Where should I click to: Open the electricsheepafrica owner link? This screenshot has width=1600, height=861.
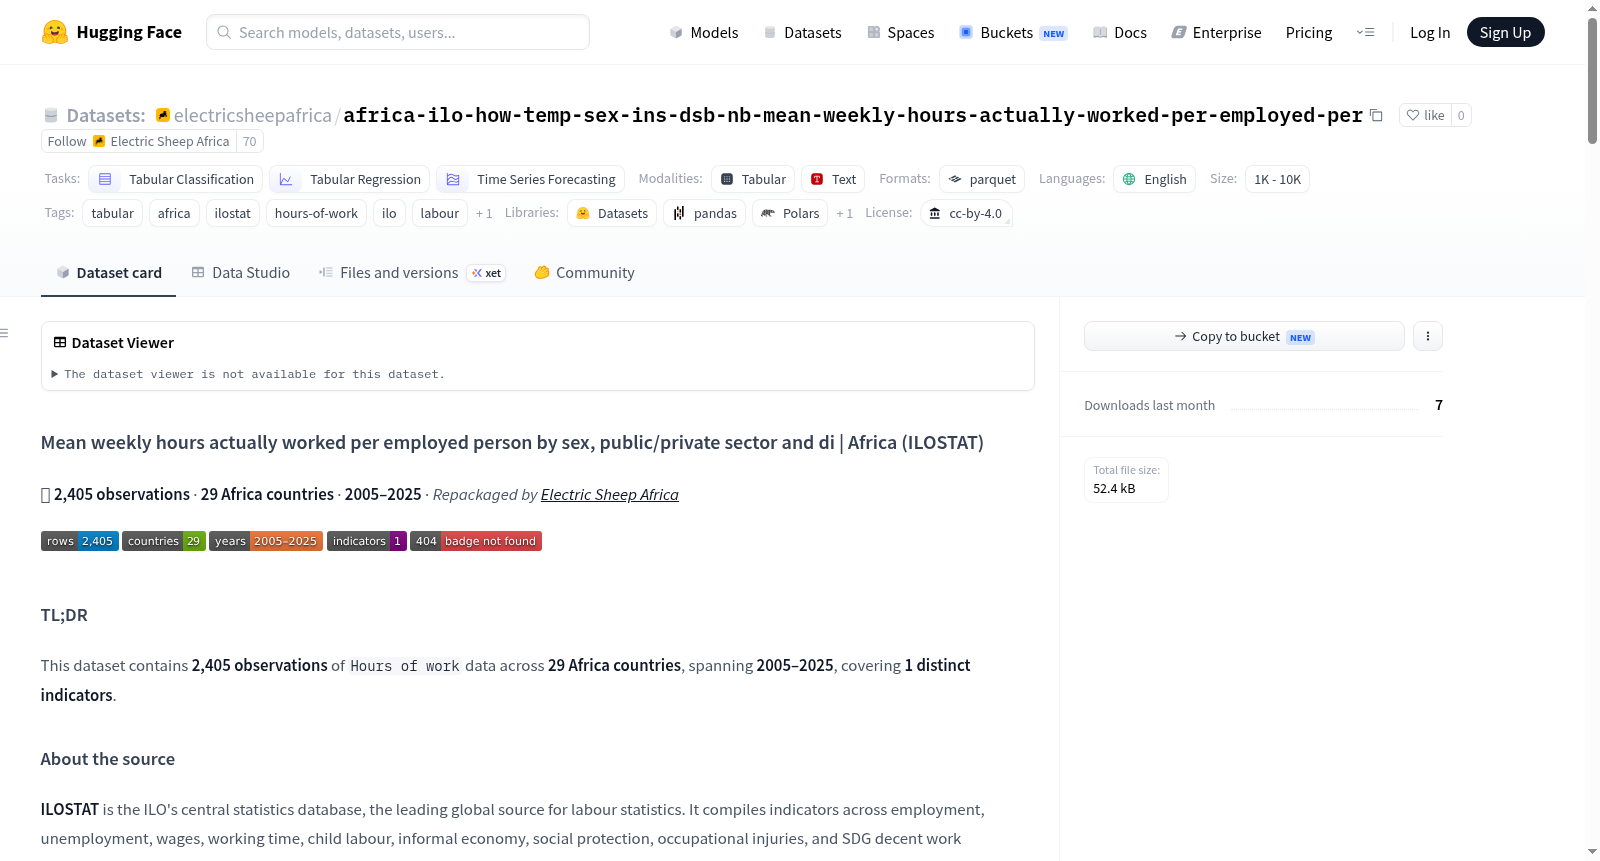[x=252, y=115]
